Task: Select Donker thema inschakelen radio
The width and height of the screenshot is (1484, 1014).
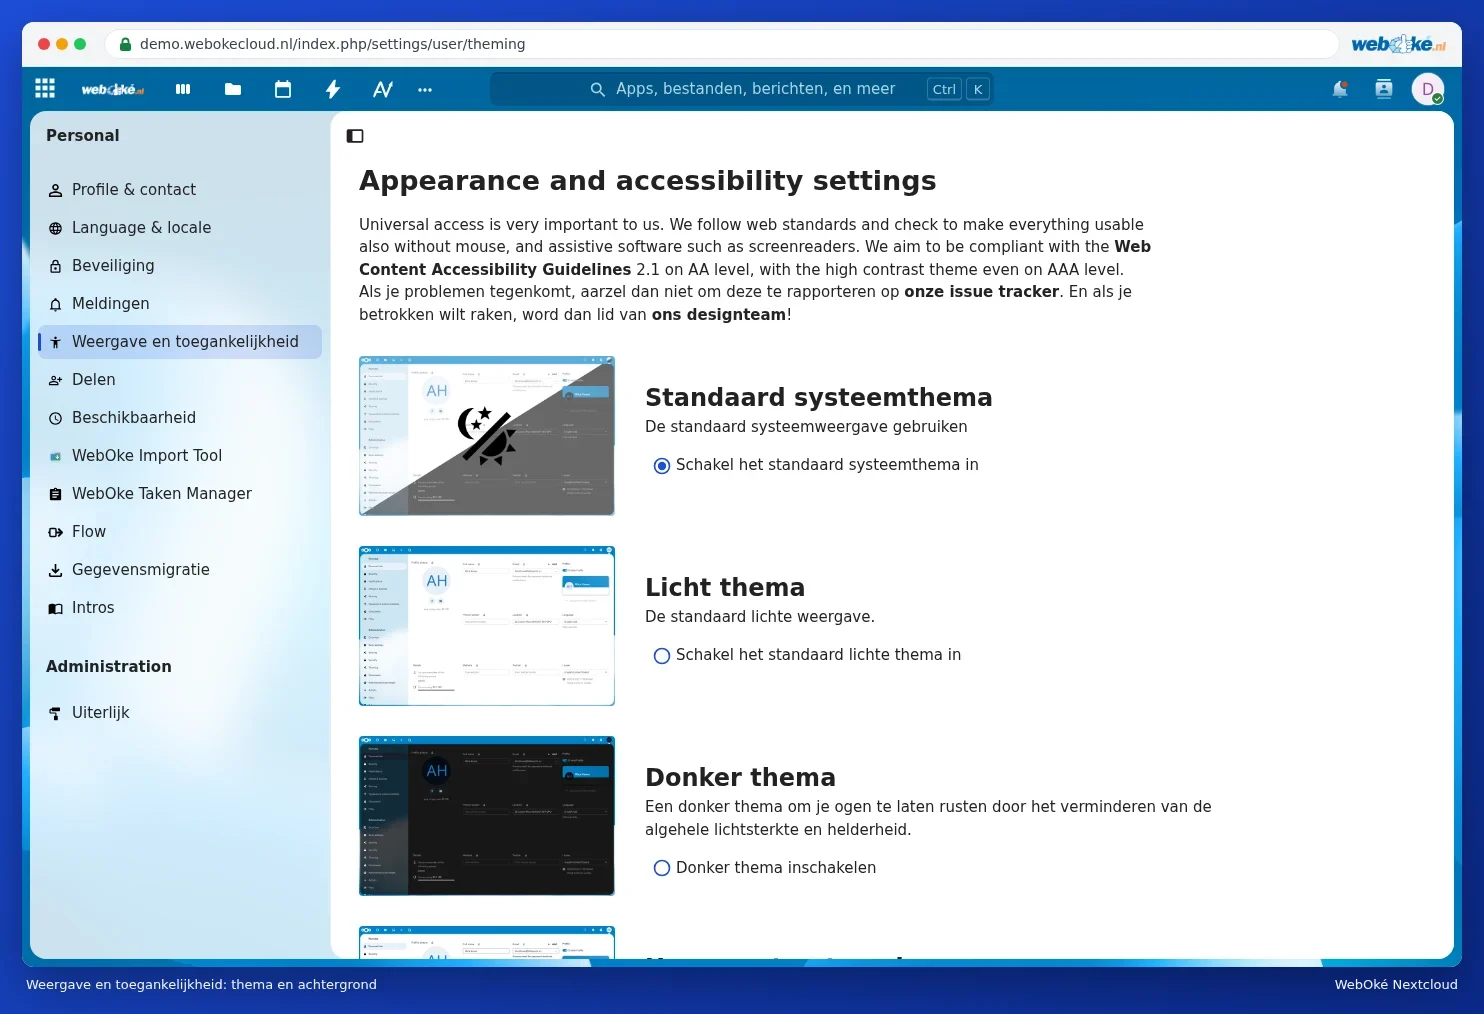Action: point(661,868)
